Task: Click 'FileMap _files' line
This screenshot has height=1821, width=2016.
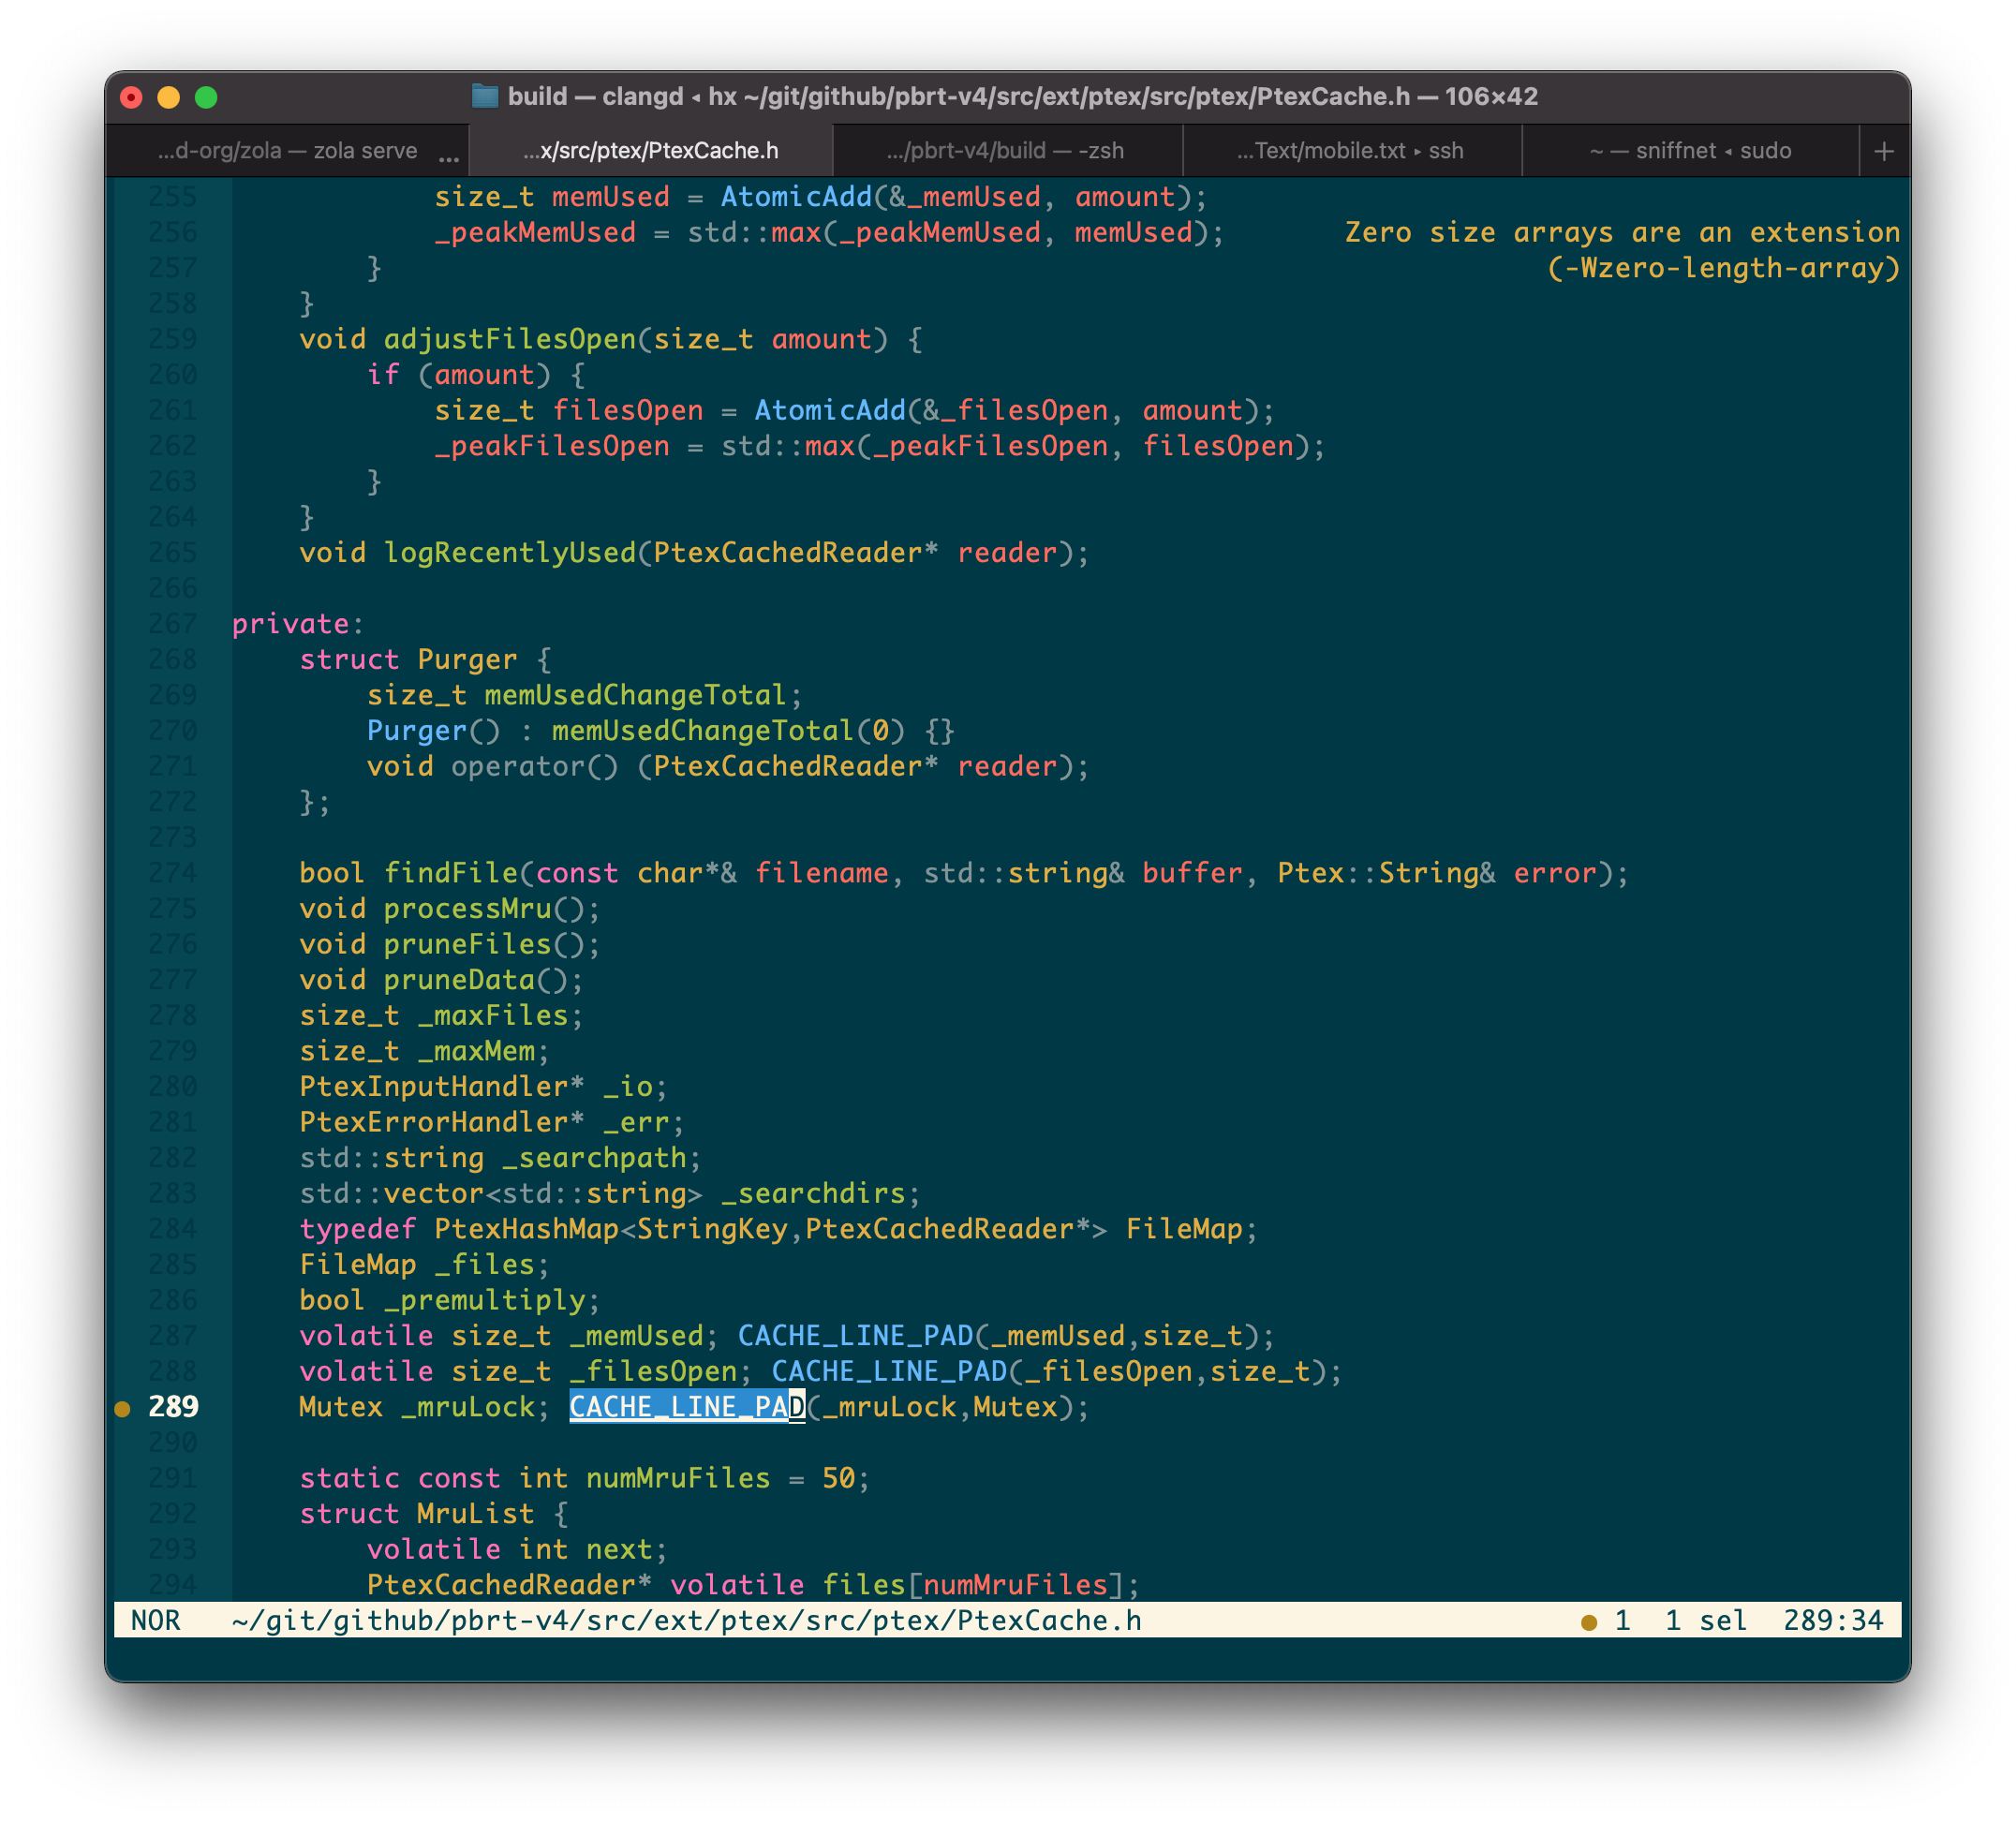Action: (424, 1264)
